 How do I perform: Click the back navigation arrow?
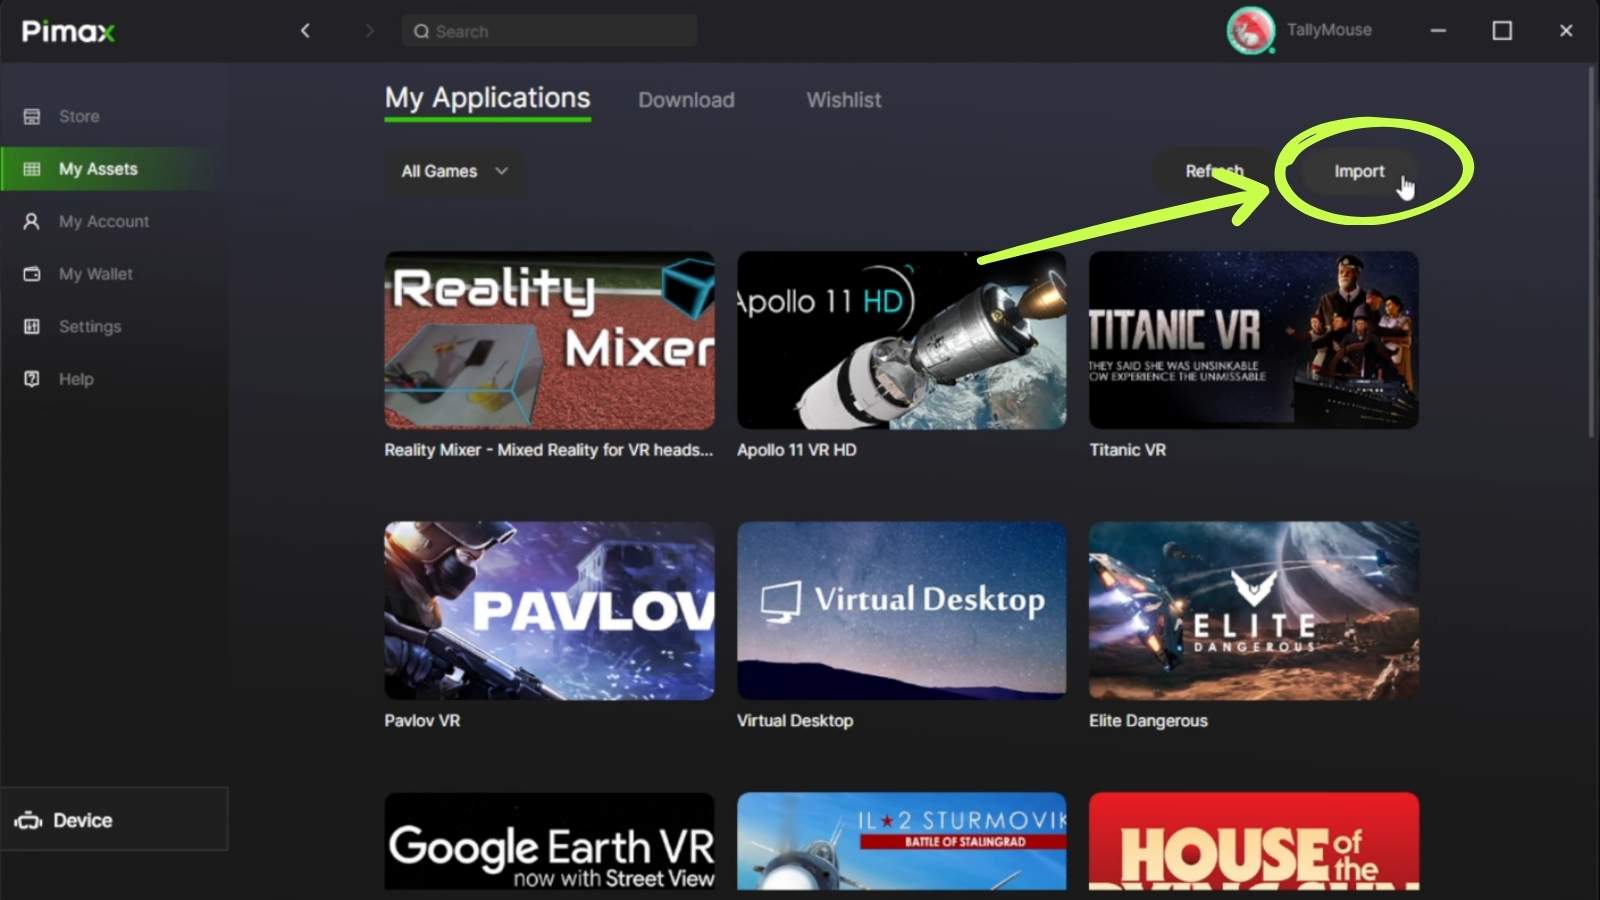pos(305,31)
